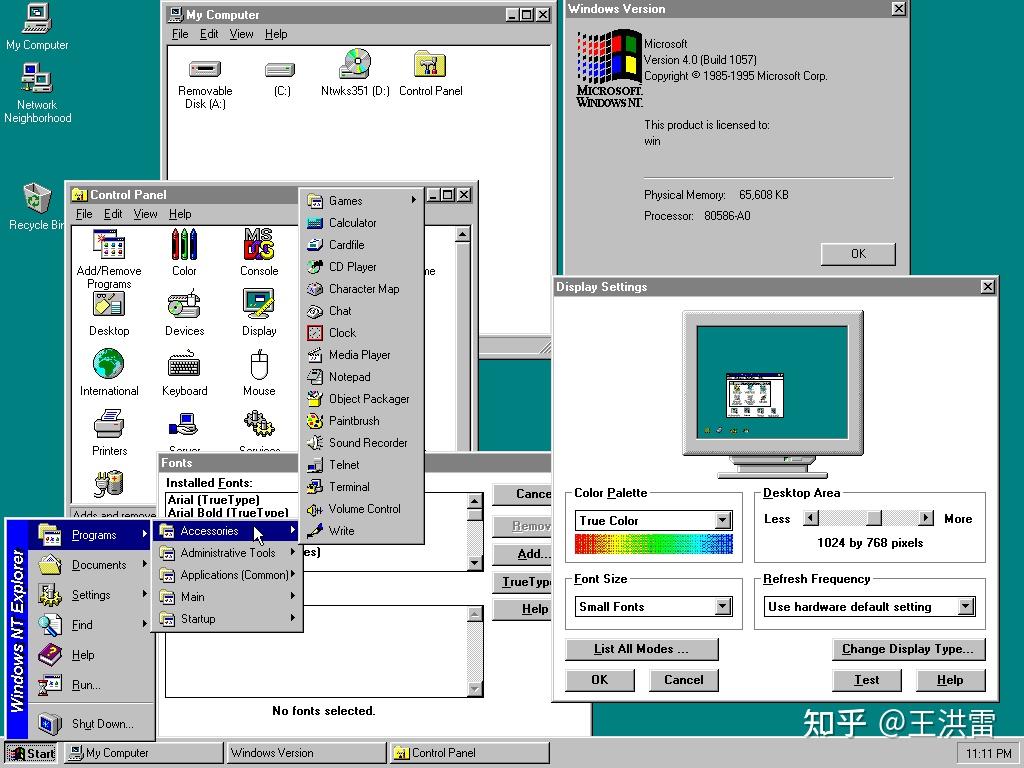Open the Color Palette dropdown
The image size is (1024, 768).
pyautogui.click(x=723, y=520)
